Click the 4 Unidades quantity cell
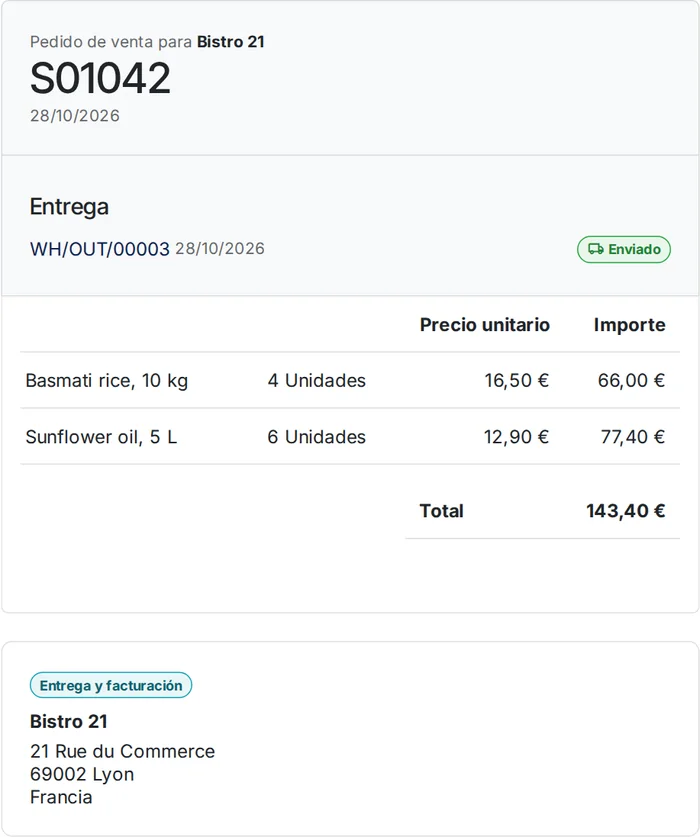The image size is (700, 837). pos(317,381)
